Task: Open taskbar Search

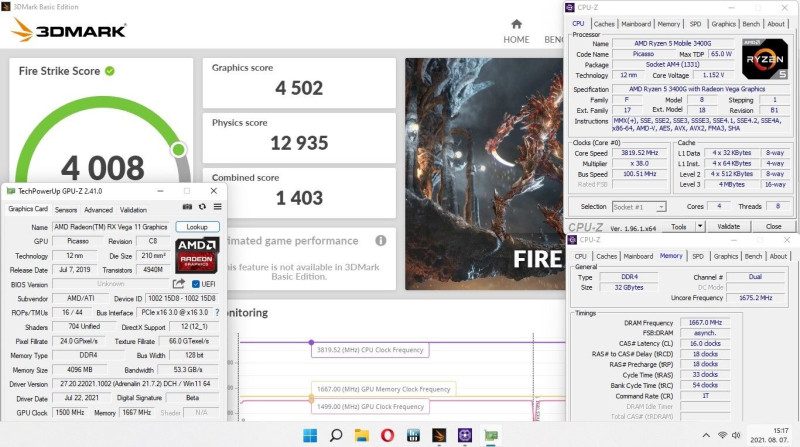Action: pyautogui.click(x=336, y=435)
